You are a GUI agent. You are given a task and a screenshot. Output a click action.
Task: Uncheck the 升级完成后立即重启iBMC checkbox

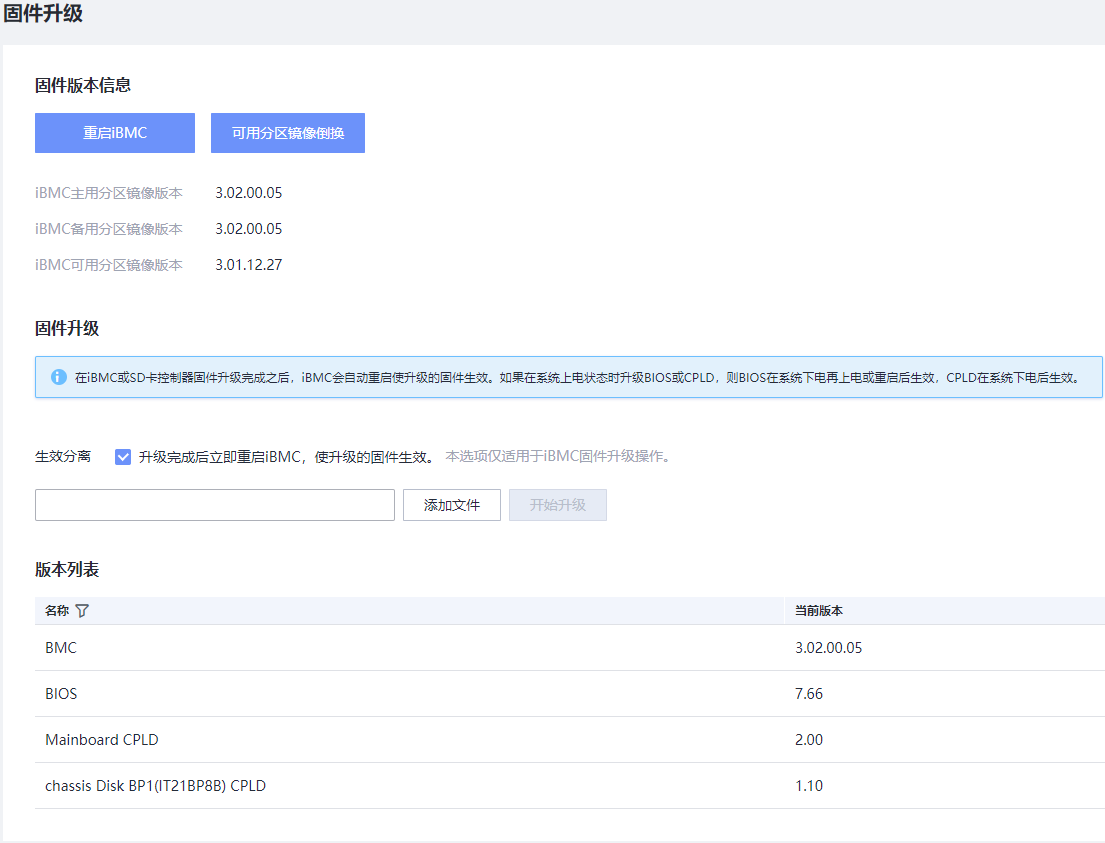click(123, 457)
